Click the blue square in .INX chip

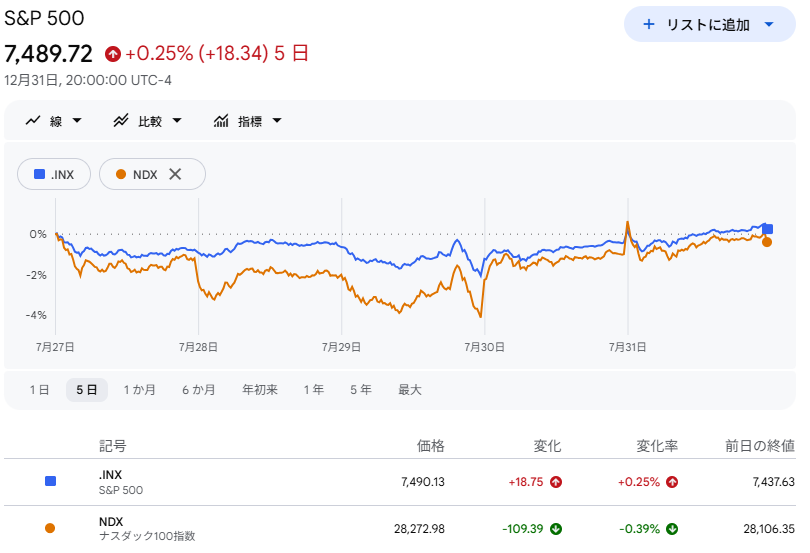click(39, 174)
